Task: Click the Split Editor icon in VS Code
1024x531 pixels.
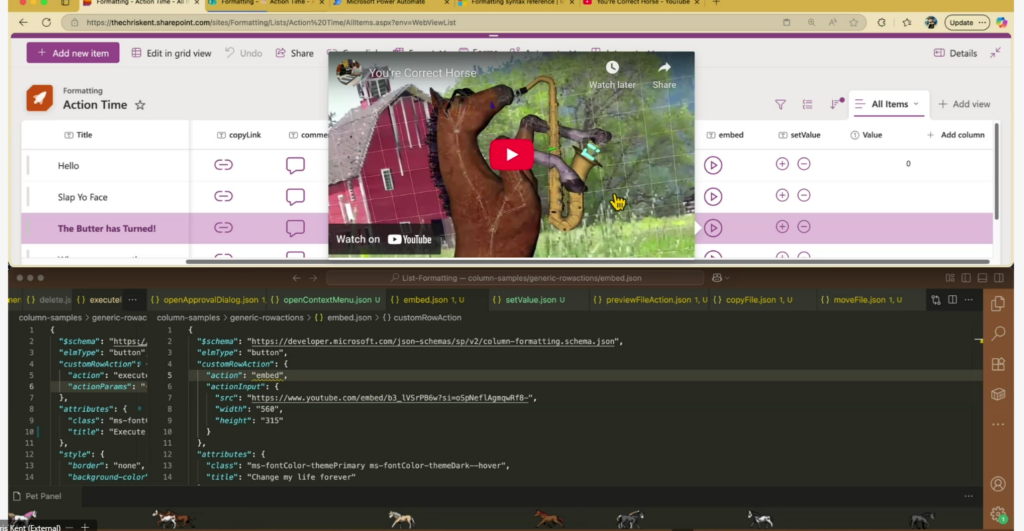Action: tap(952, 300)
